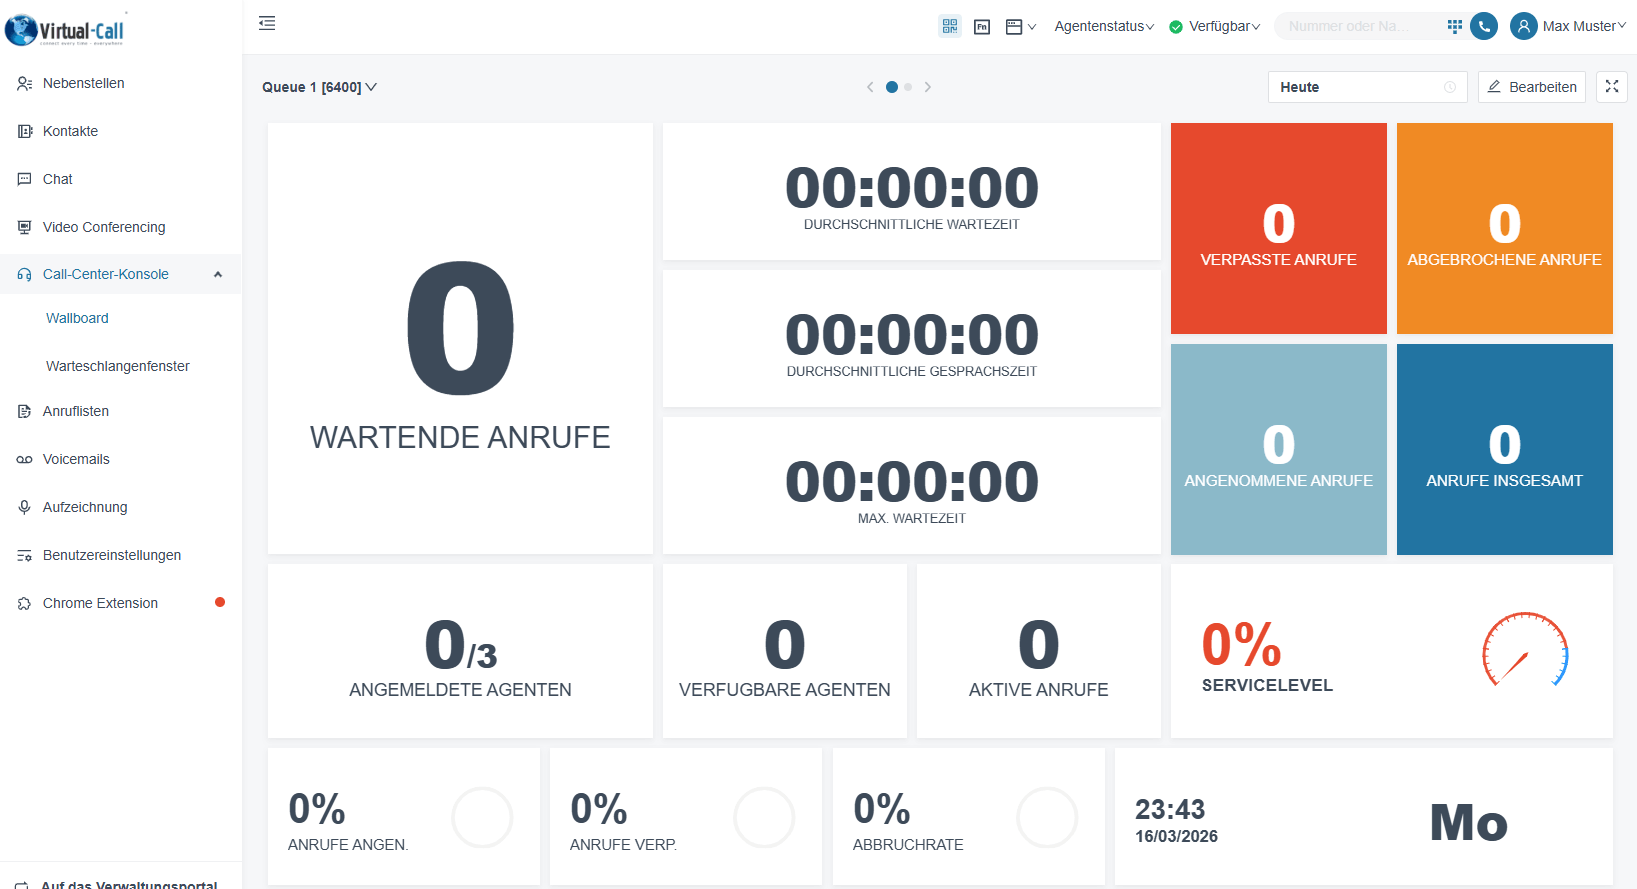Open the Verfügbar status dropdown

(x=1215, y=27)
